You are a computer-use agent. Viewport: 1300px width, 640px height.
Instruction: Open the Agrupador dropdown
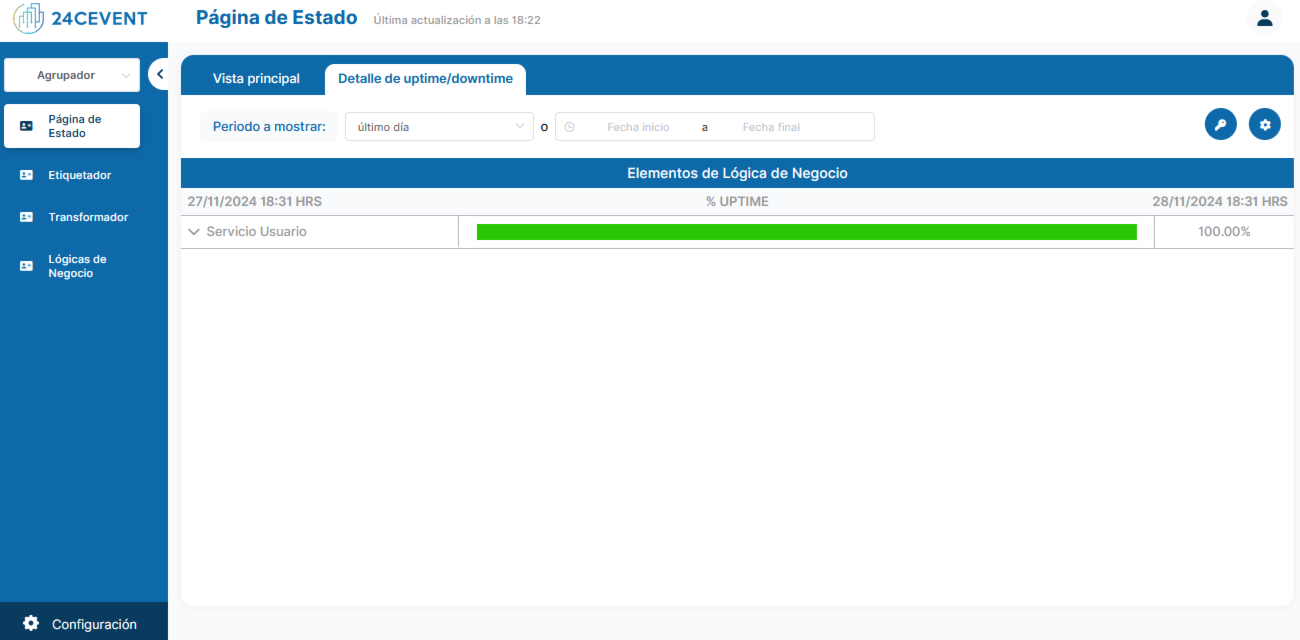71,75
